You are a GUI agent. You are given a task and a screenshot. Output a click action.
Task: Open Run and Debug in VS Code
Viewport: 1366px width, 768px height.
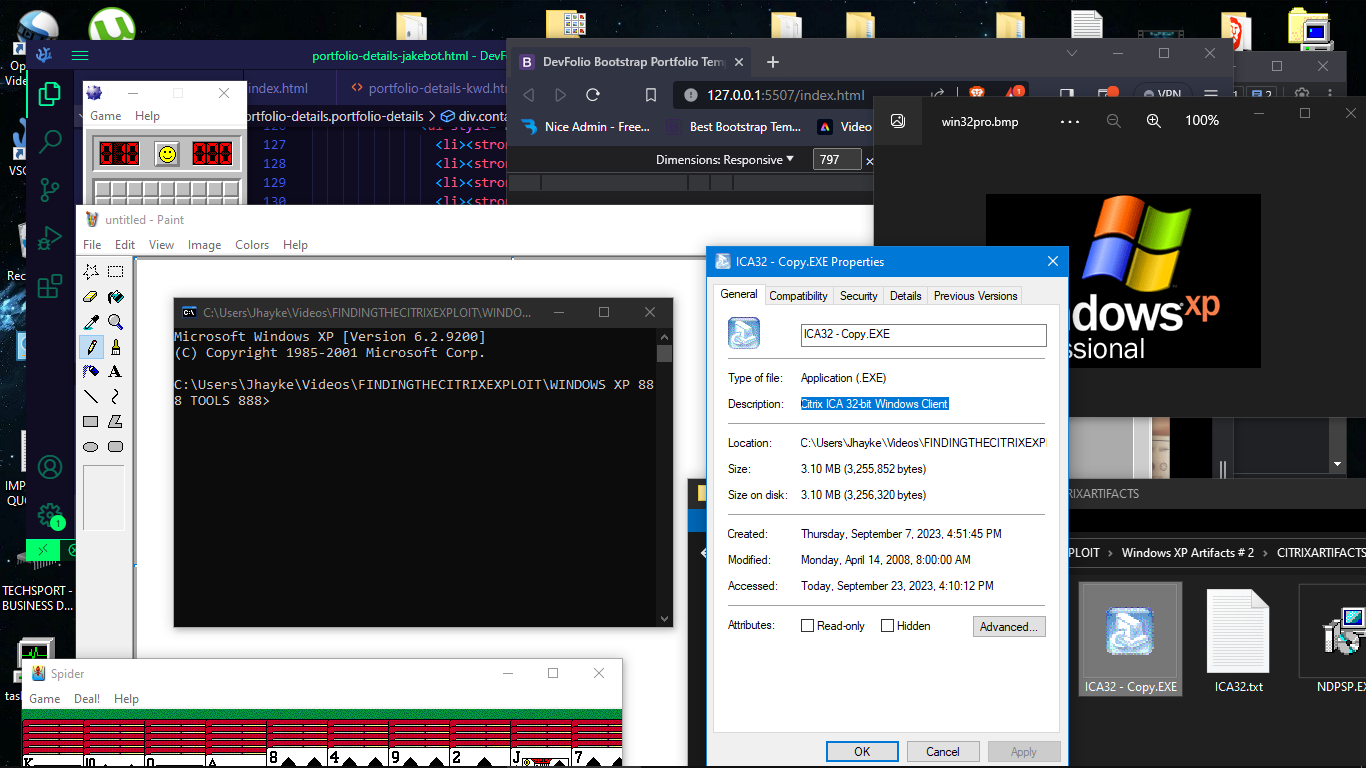pyautogui.click(x=49, y=239)
